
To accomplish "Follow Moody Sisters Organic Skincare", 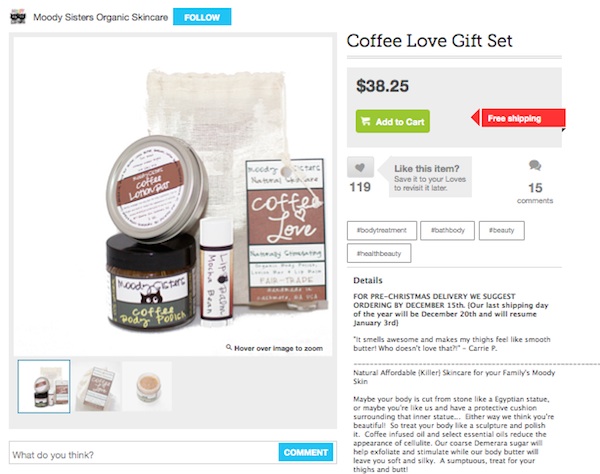I will point(202,17).
